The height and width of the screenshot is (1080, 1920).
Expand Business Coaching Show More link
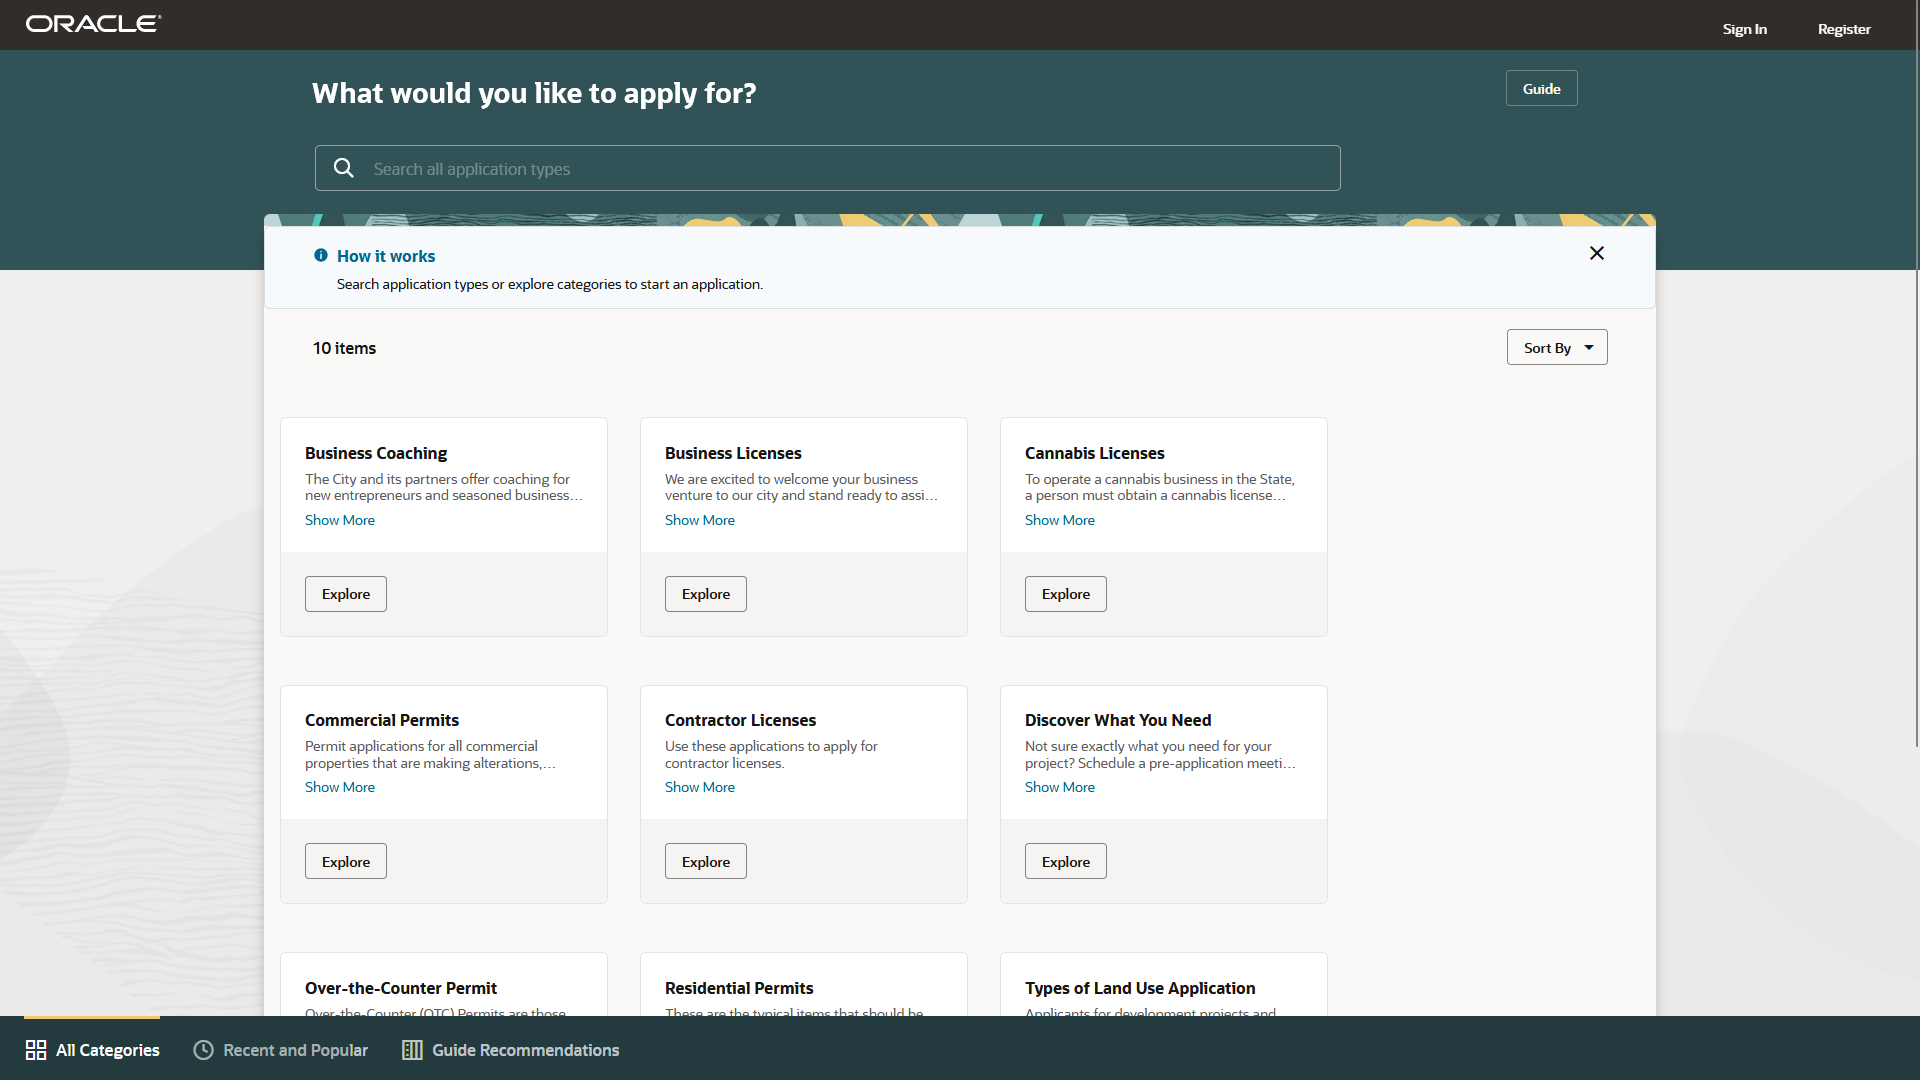[x=339, y=518]
